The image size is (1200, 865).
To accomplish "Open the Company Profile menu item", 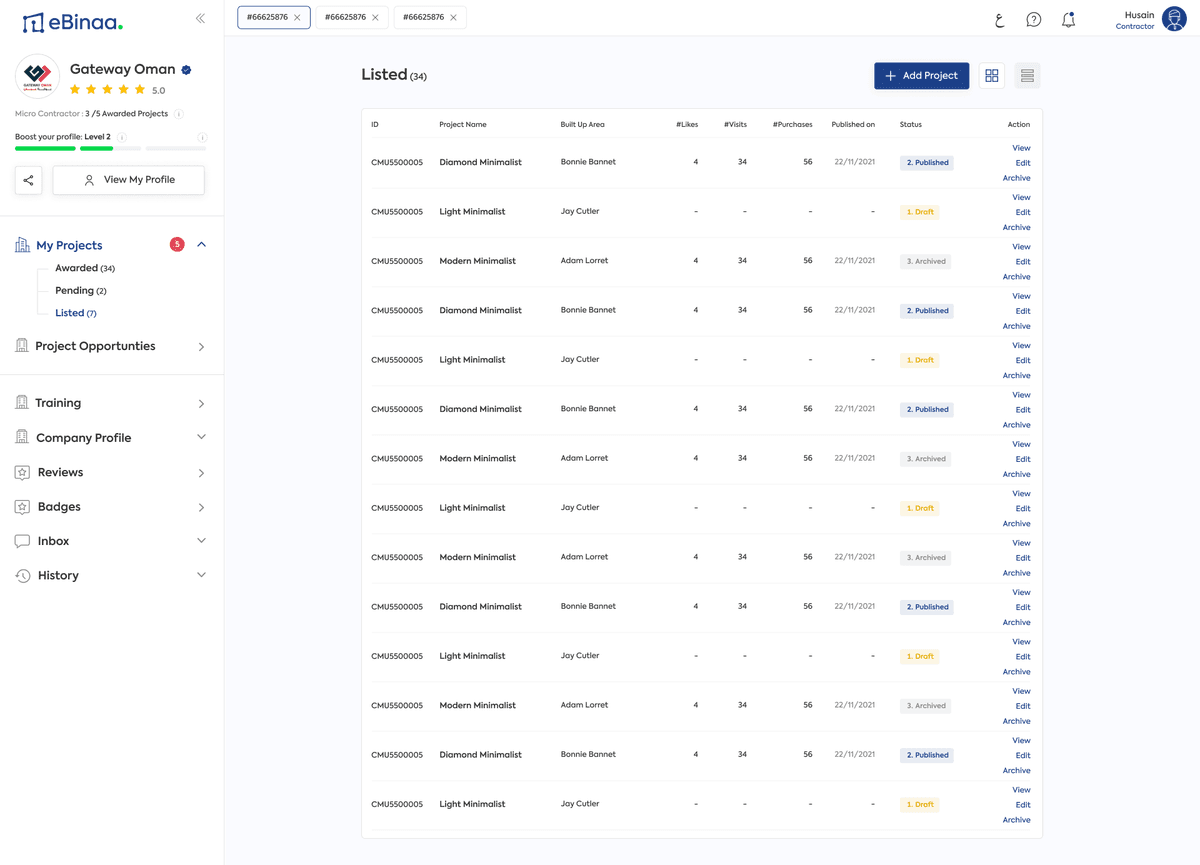I will 83,438.
